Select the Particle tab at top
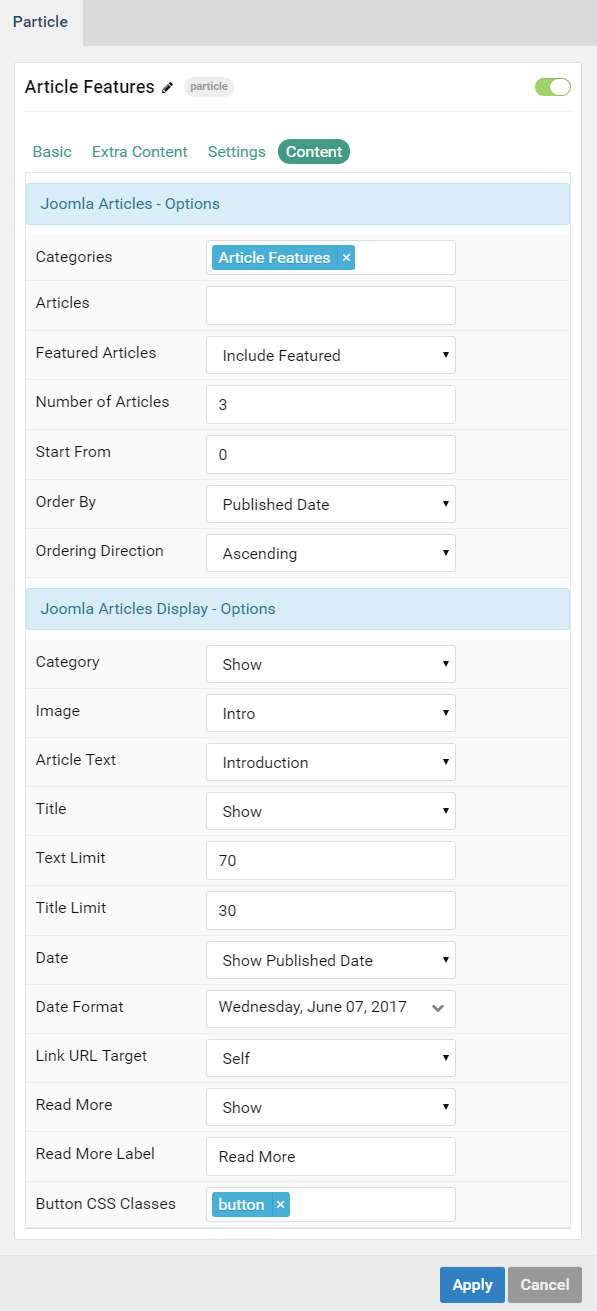Viewport: 597px width, 1311px height. point(41,22)
